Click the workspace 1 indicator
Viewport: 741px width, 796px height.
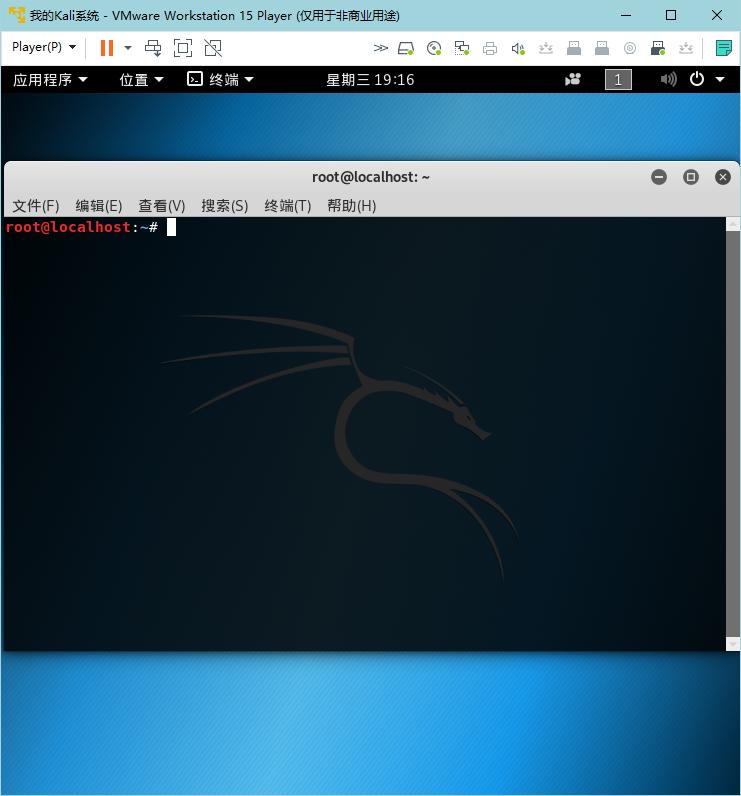[x=618, y=80]
